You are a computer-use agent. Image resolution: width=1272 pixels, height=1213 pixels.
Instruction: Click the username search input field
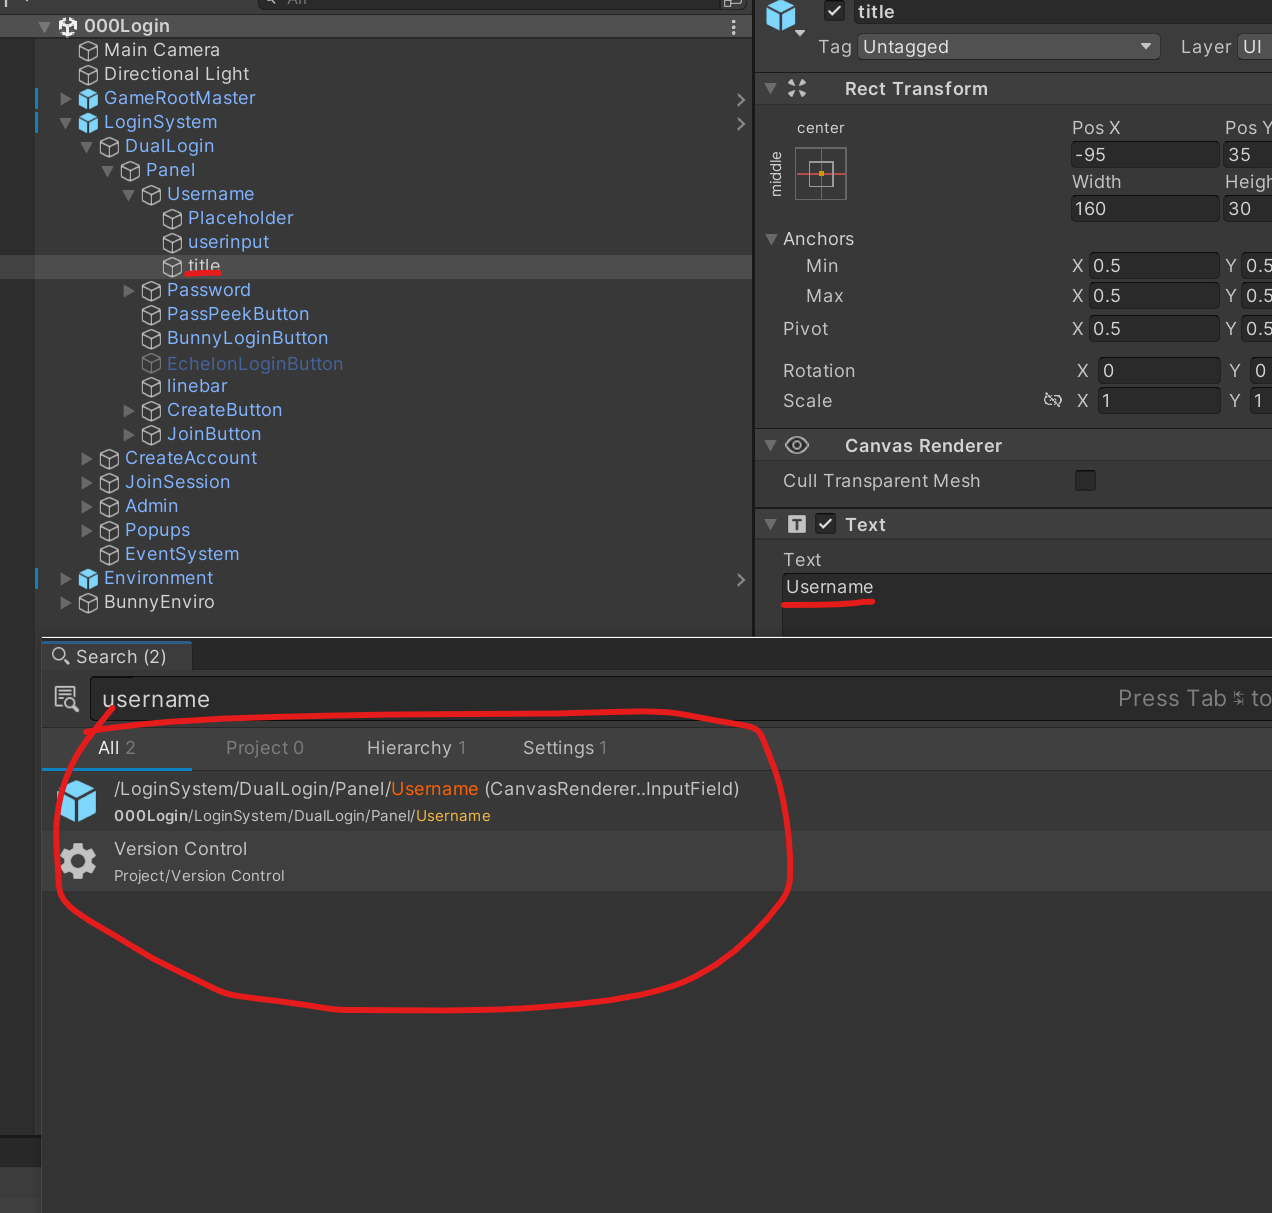pyautogui.click(x=300, y=698)
